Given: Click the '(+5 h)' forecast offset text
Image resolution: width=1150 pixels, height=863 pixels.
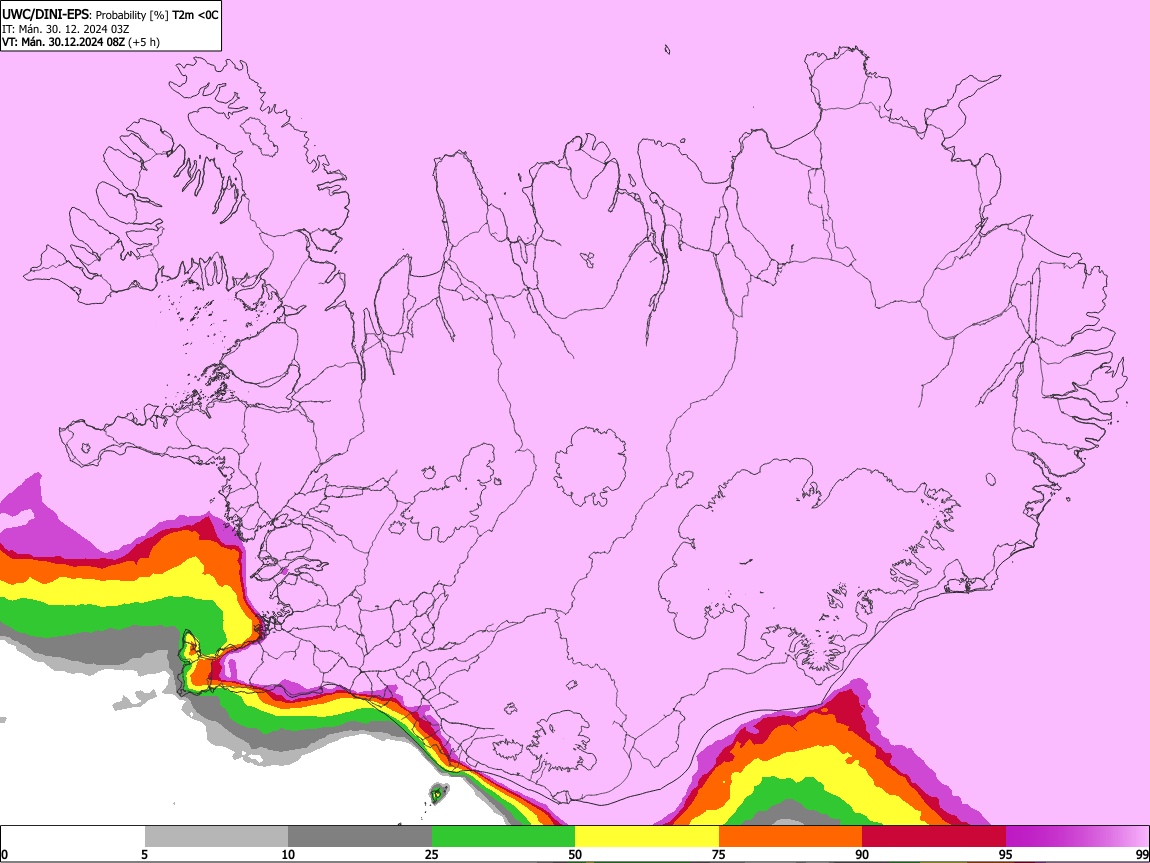Looking at the screenshot, I should (144, 42).
